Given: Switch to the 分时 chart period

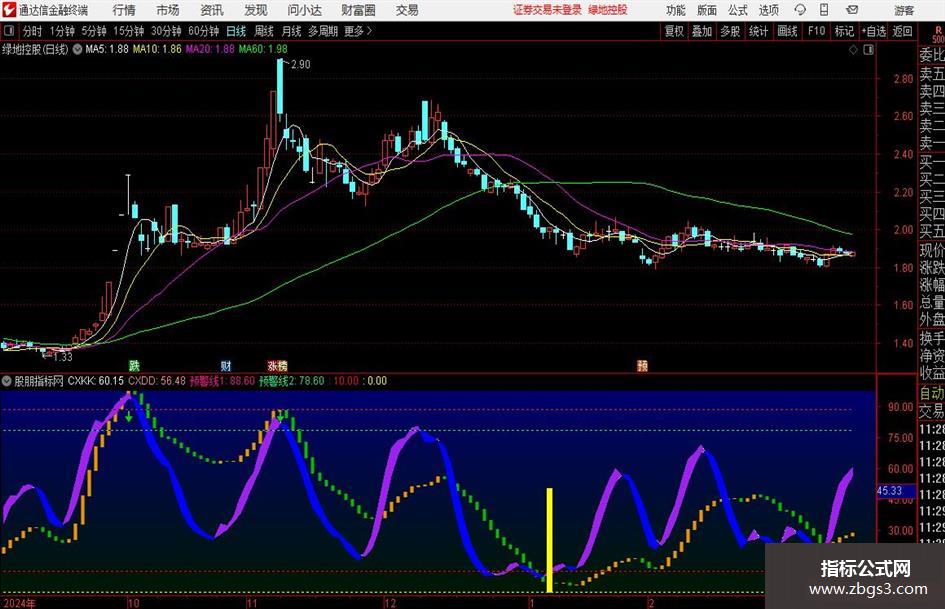Looking at the screenshot, I should click(x=32, y=31).
